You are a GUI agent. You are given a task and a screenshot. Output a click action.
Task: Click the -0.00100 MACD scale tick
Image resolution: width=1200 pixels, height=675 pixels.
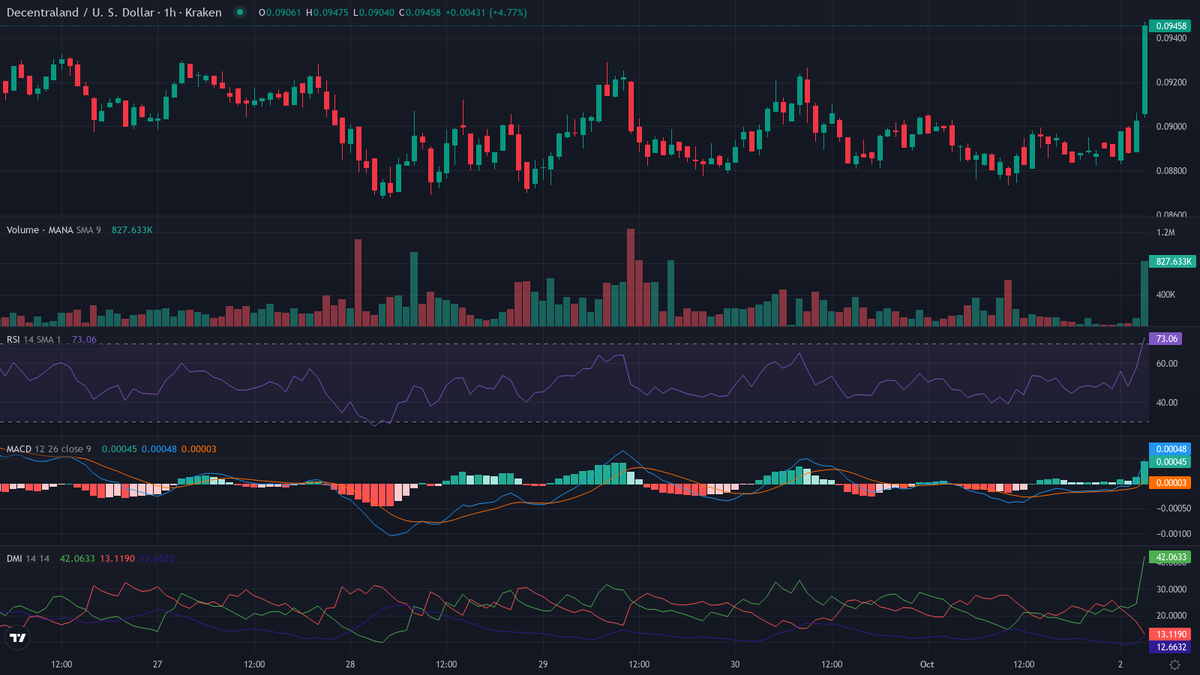[1173, 535]
